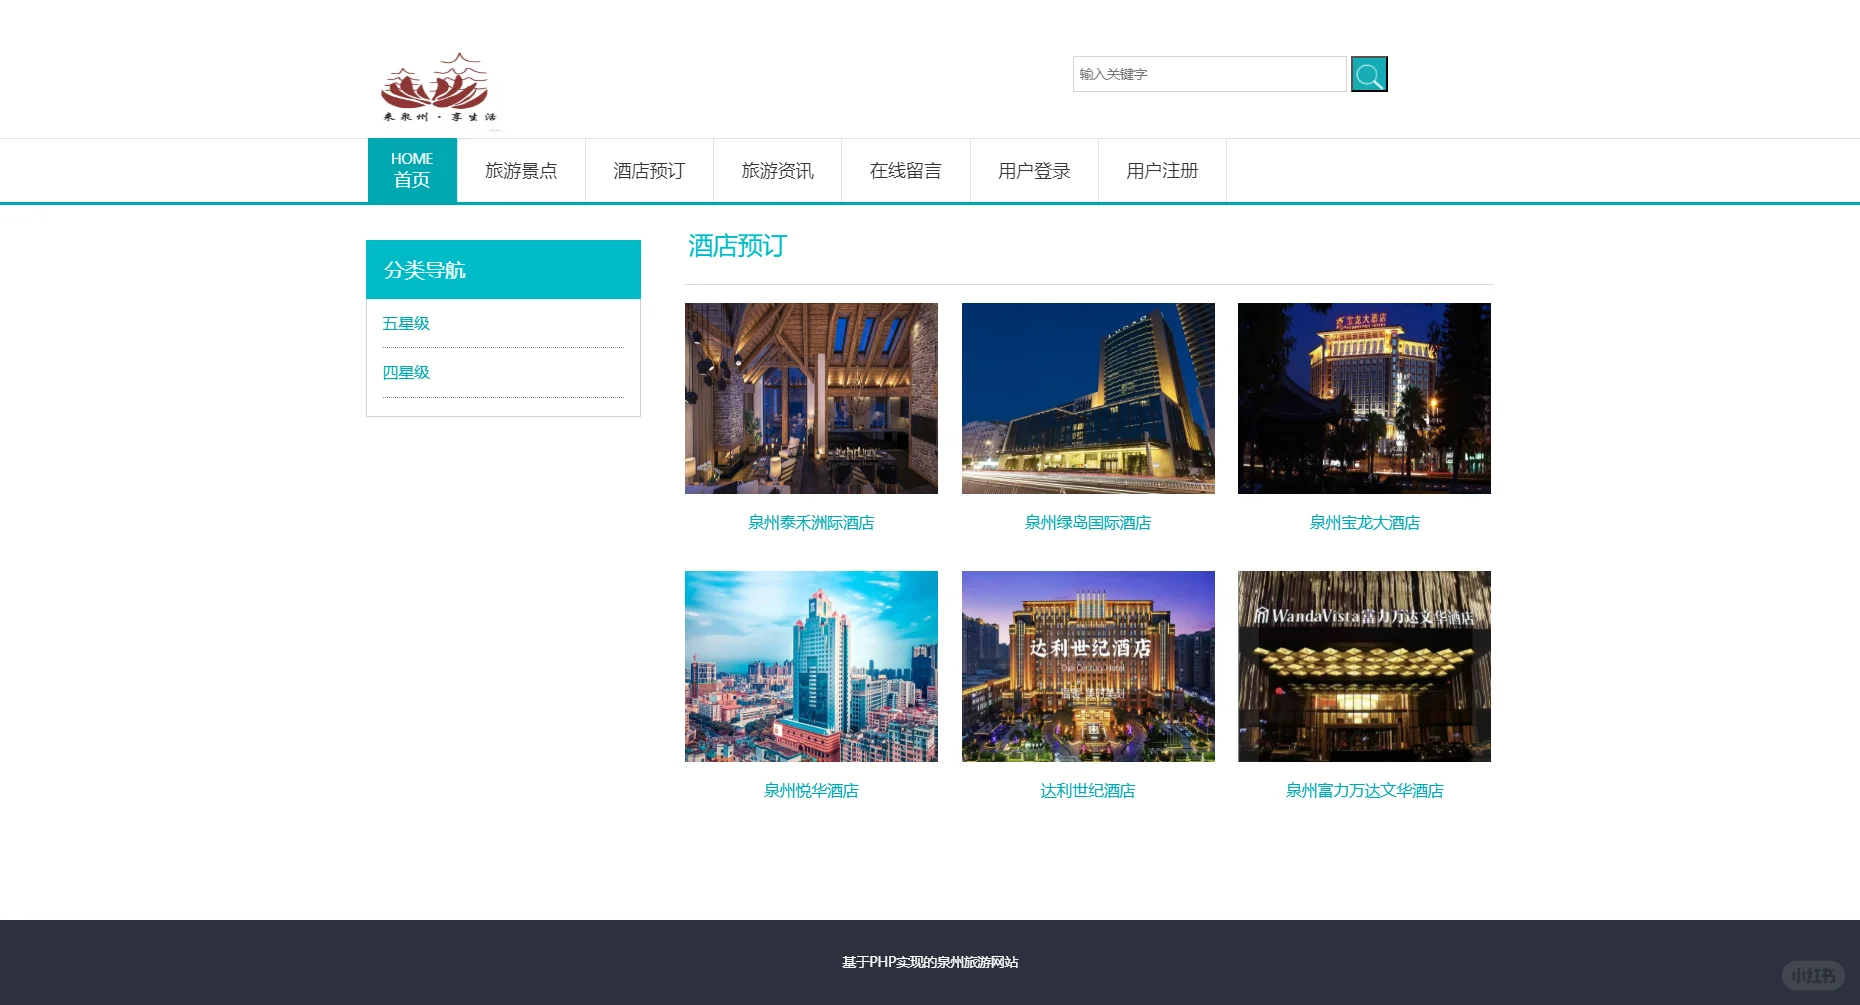Open 泉州悦华酒店 hotel photo
Viewport: 1860px width, 1005px height.
810,666
